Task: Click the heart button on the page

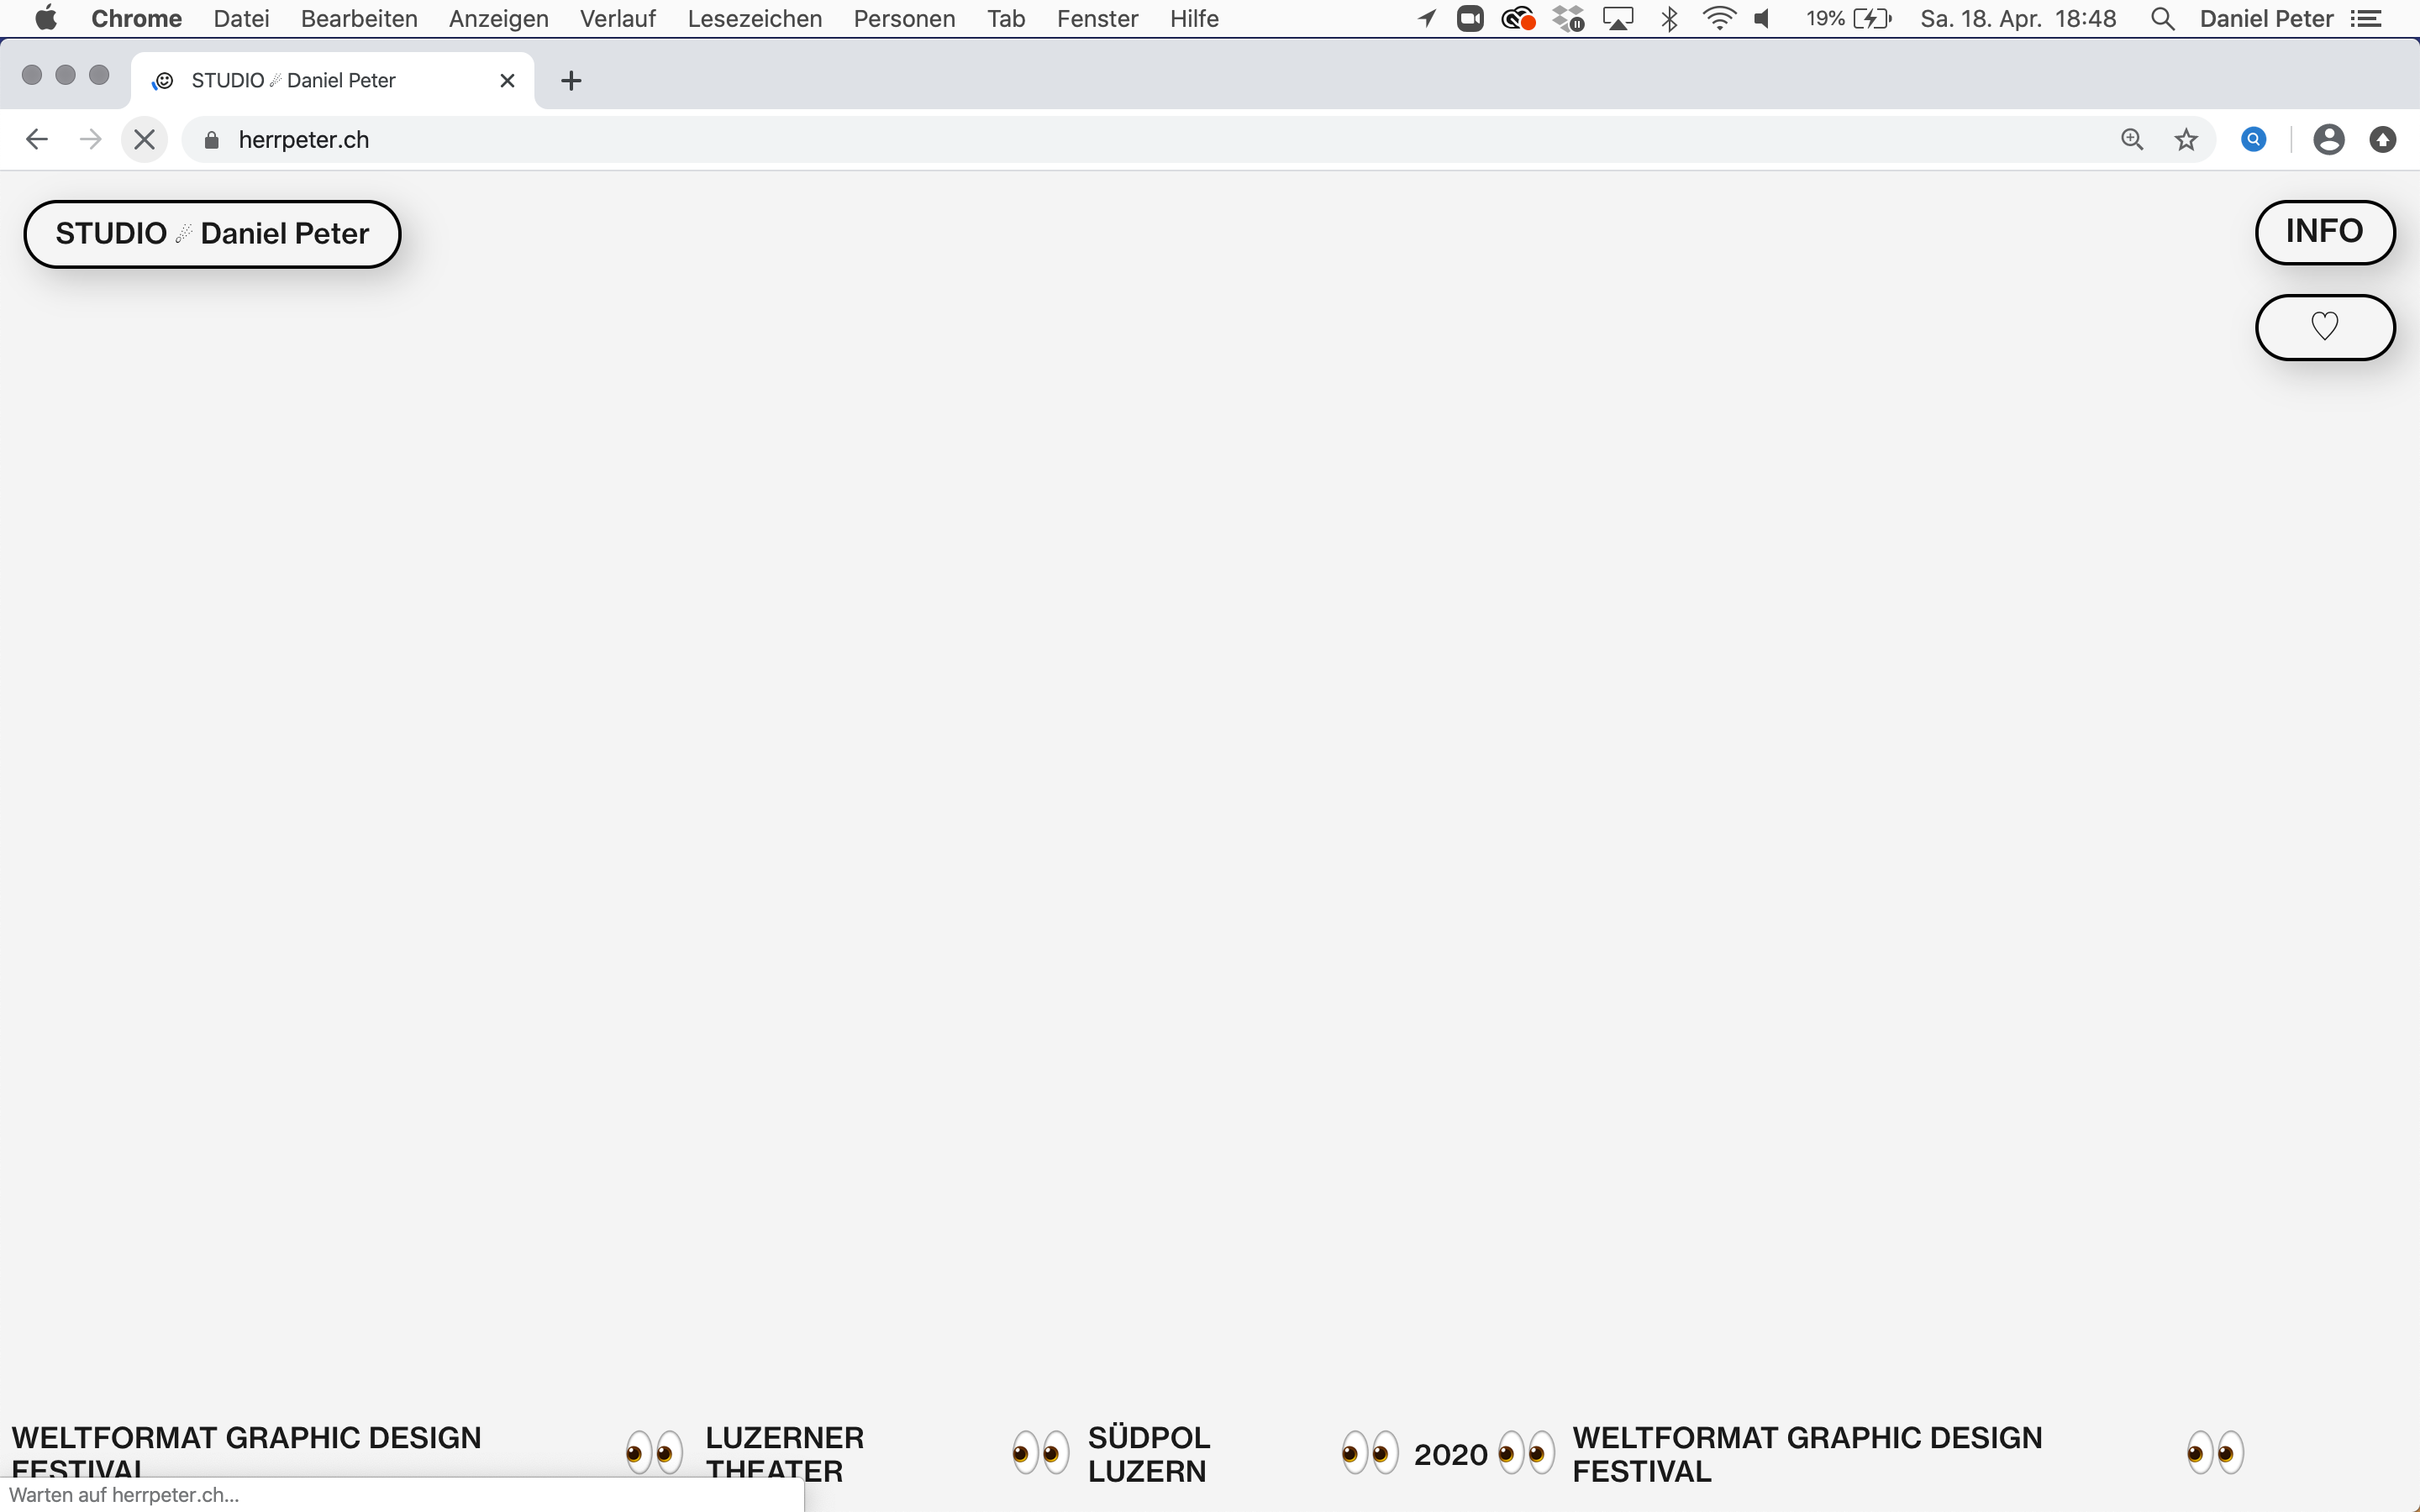Action: (2324, 327)
